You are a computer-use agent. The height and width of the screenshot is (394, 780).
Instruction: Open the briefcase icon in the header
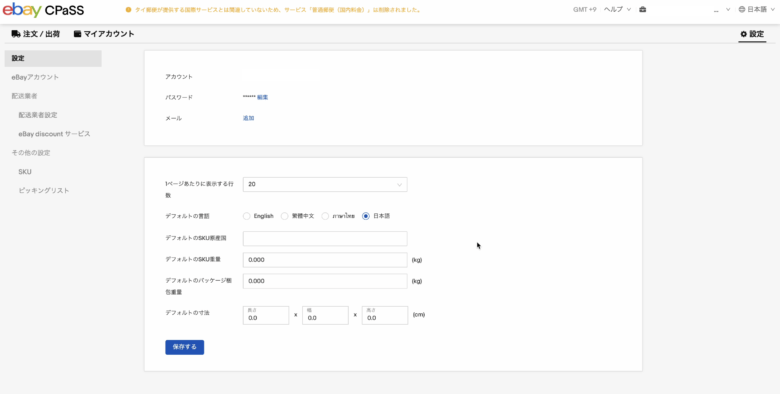click(643, 9)
